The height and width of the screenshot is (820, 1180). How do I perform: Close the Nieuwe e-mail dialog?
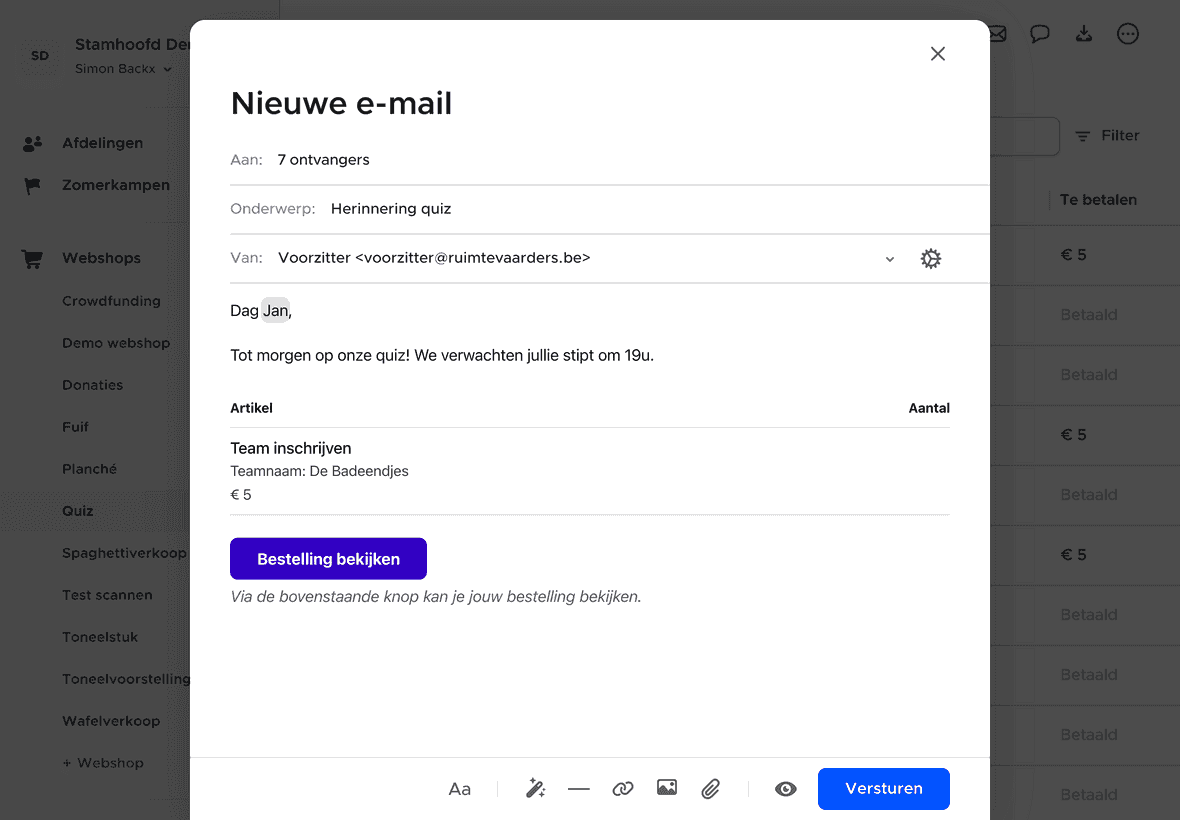[x=938, y=54]
